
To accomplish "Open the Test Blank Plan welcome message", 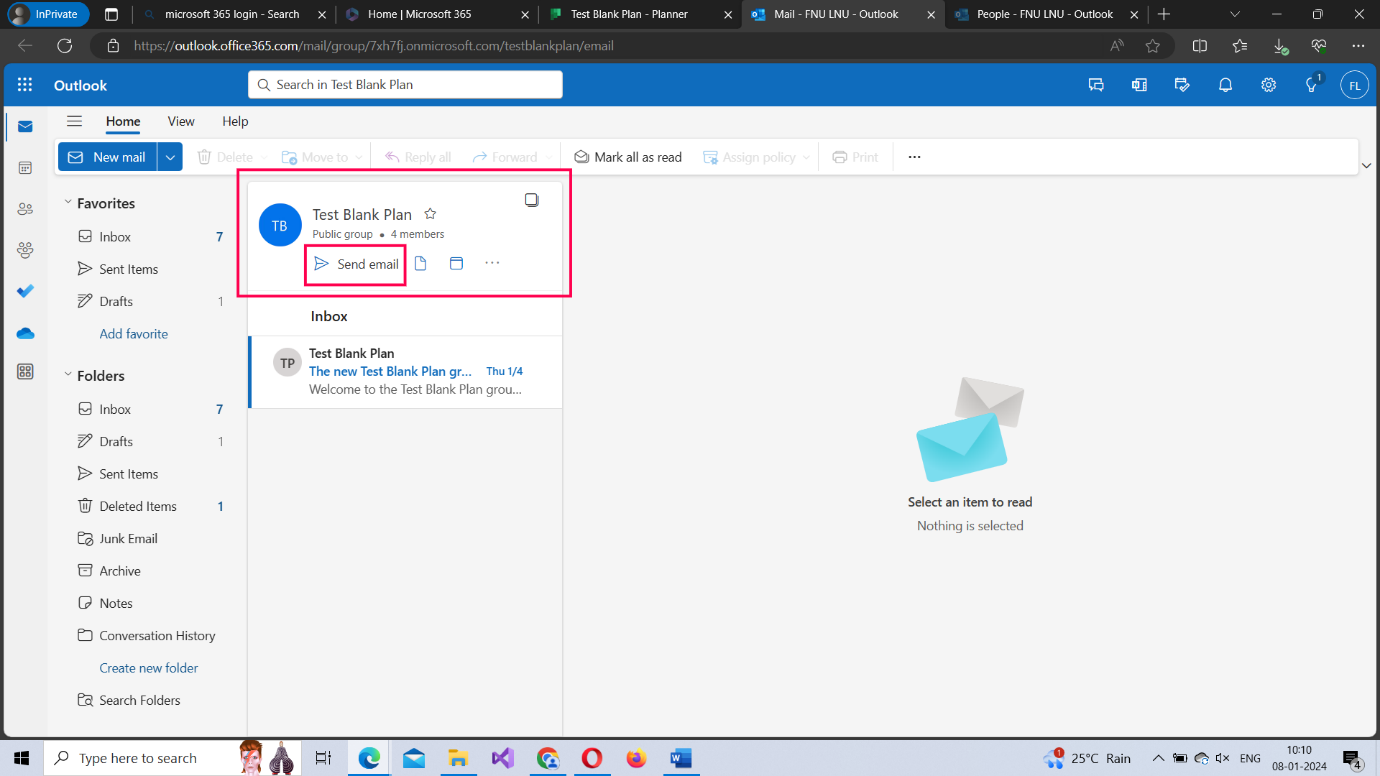I will [406, 371].
